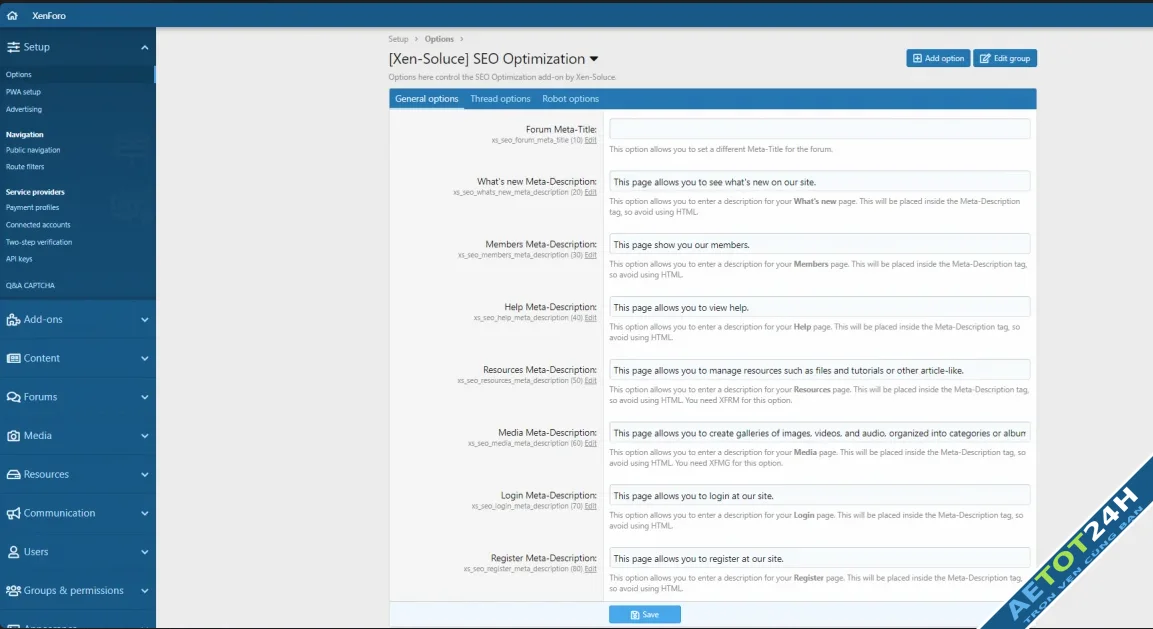This screenshot has width=1153, height=629.
Task: Expand the Groups & permissions section
Action: [x=144, y=591]
